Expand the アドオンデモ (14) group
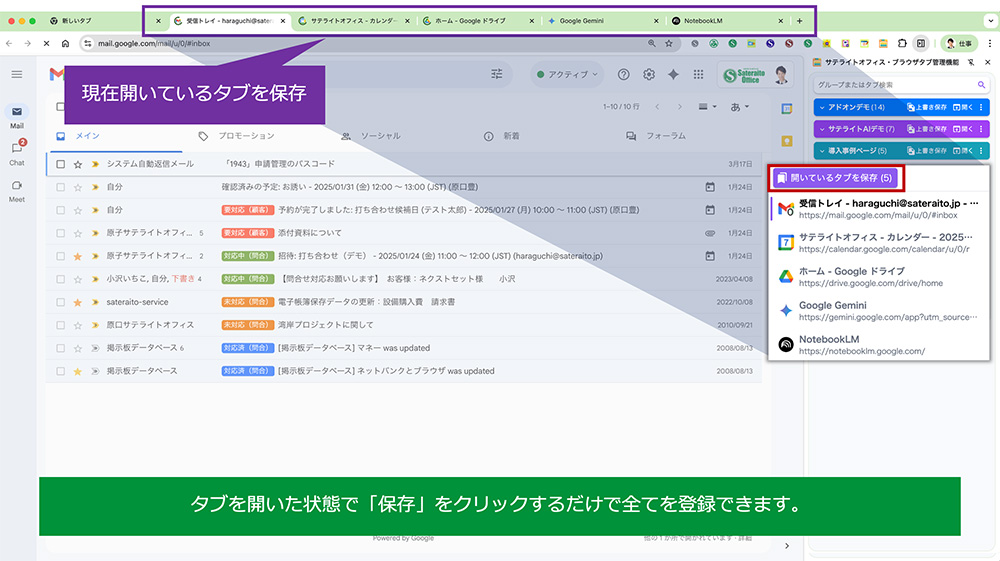The width and height of the screenshot is (1000, 561). tap(822, 107)
